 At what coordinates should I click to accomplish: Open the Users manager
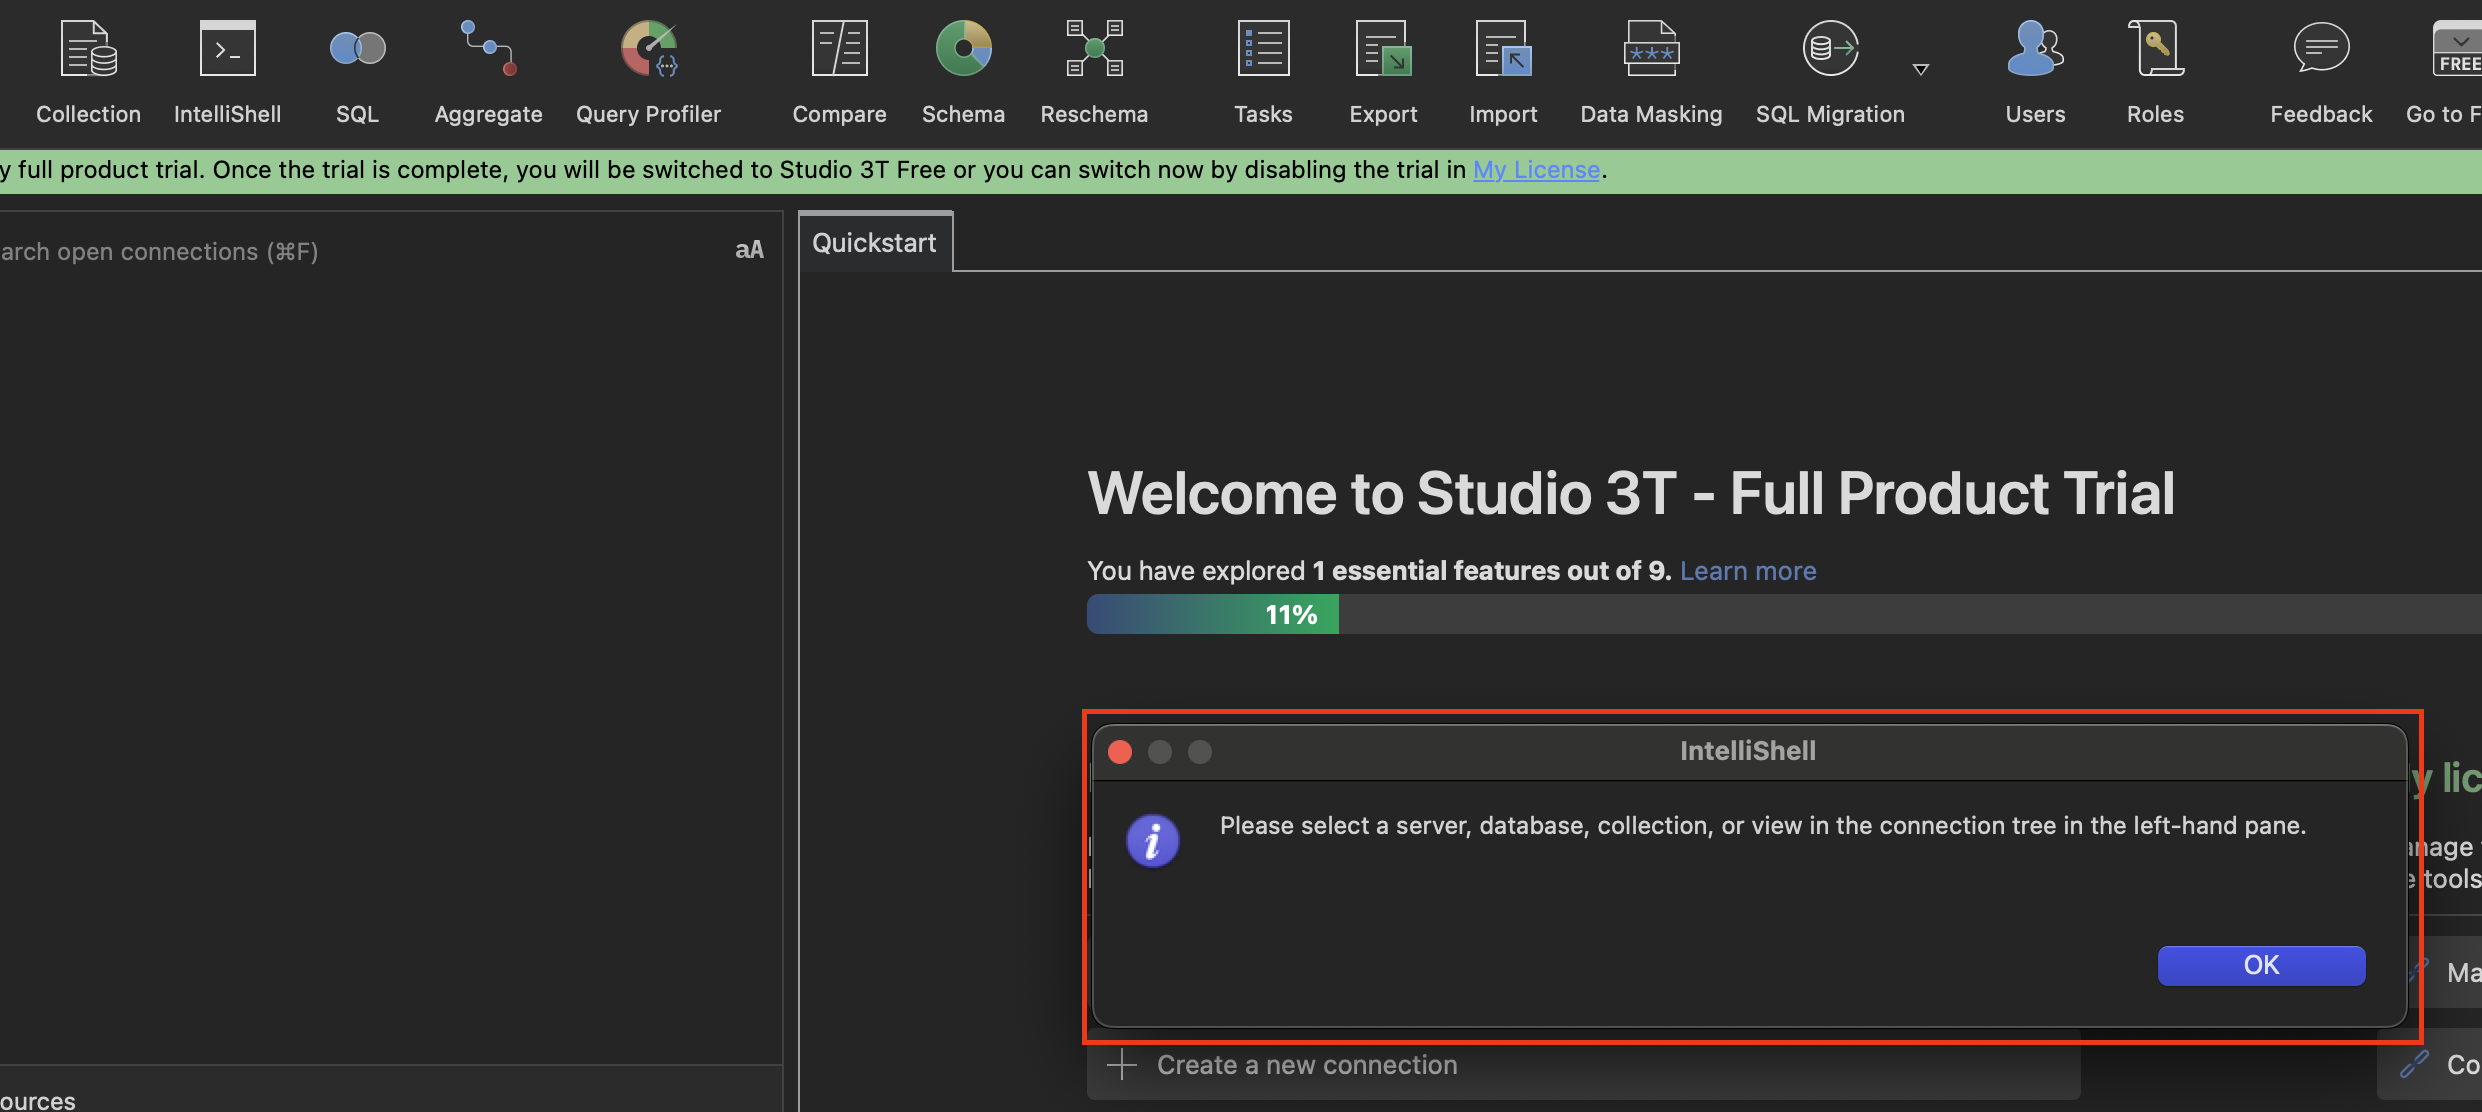coord(2035,73)
